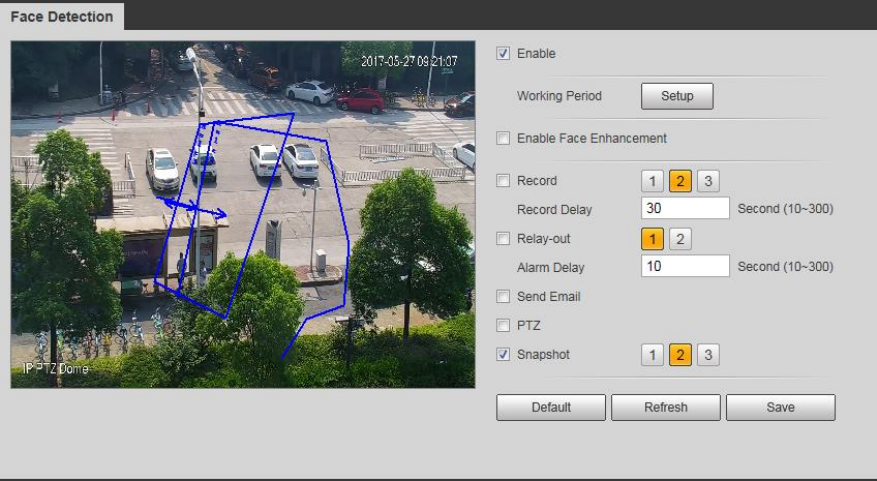Select Record channel 1

click(x=652, y=181)
